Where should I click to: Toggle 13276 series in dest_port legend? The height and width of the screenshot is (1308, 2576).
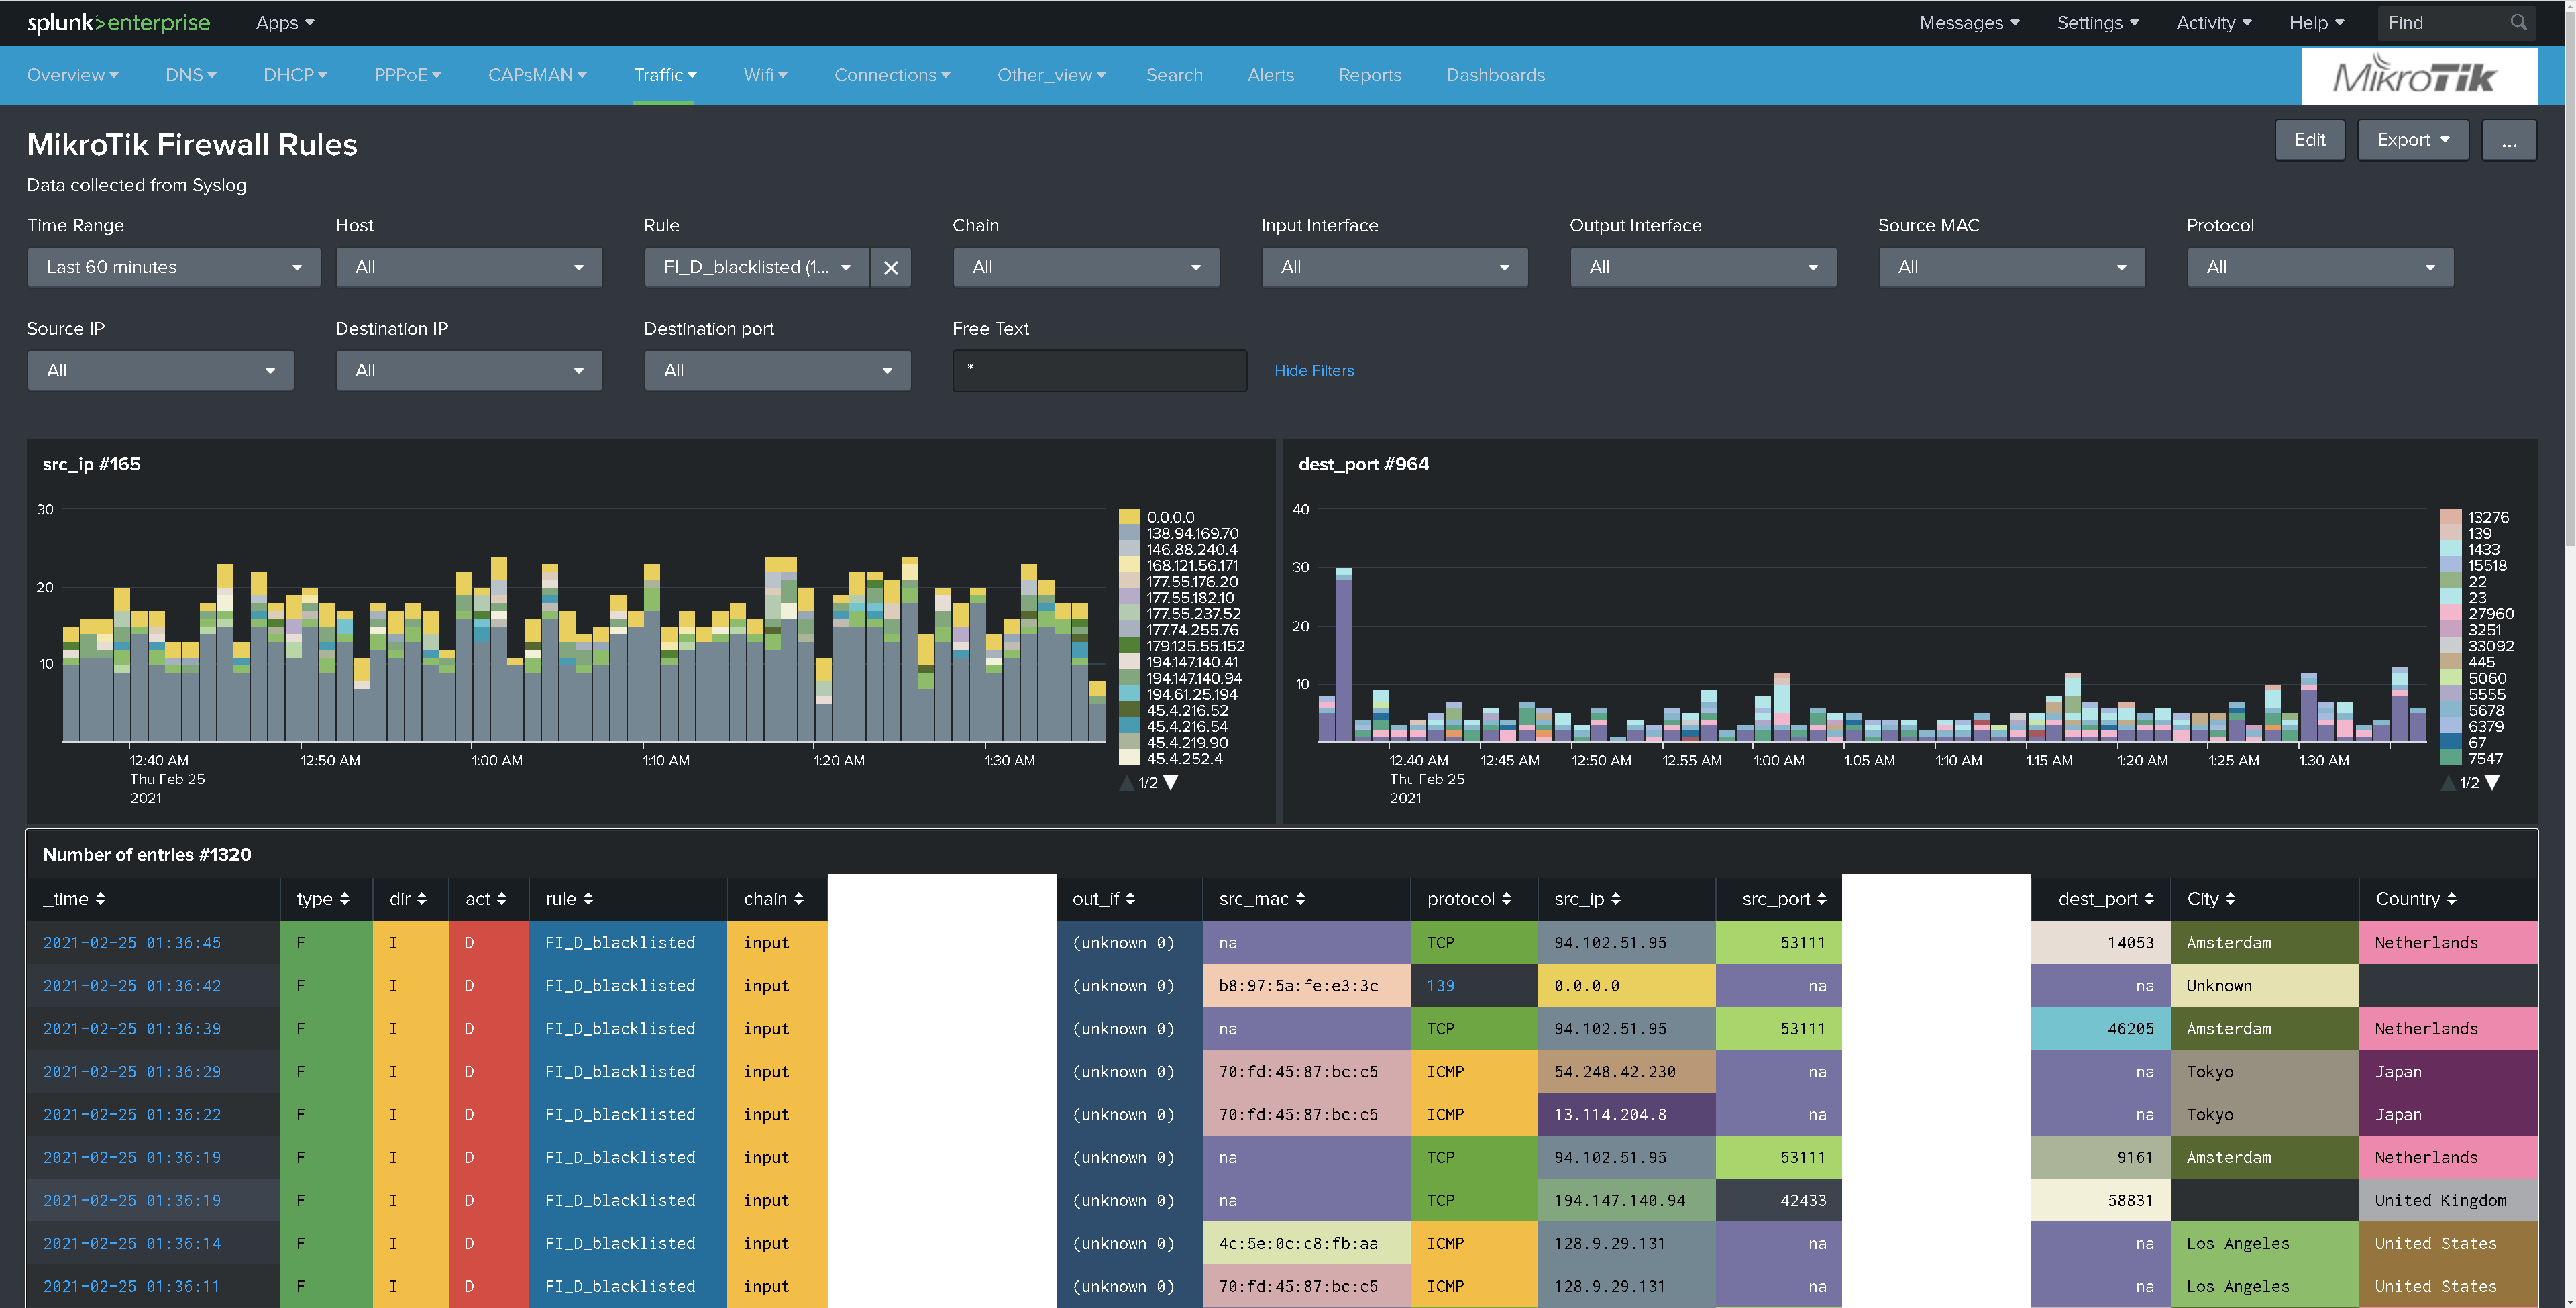coord(2475,517)
